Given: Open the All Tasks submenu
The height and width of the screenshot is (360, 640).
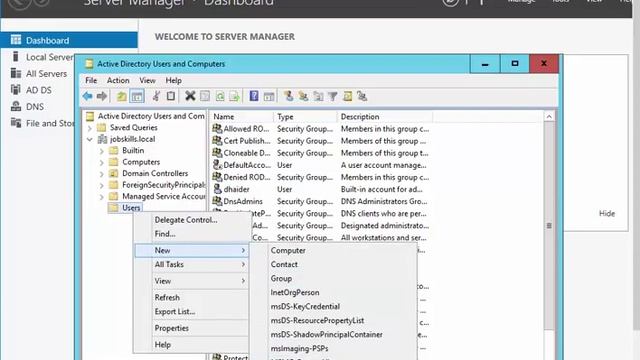Looking at the screenshot, I should (x=191, y=264).
